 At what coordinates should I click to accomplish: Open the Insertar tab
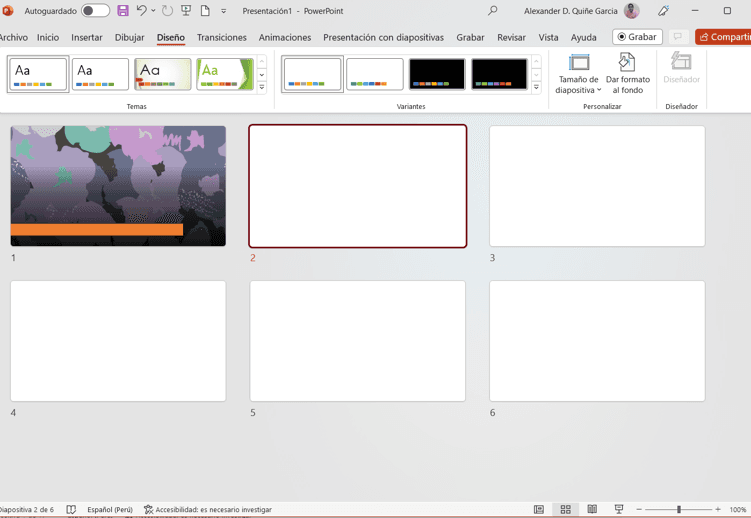tap(87, 37)
